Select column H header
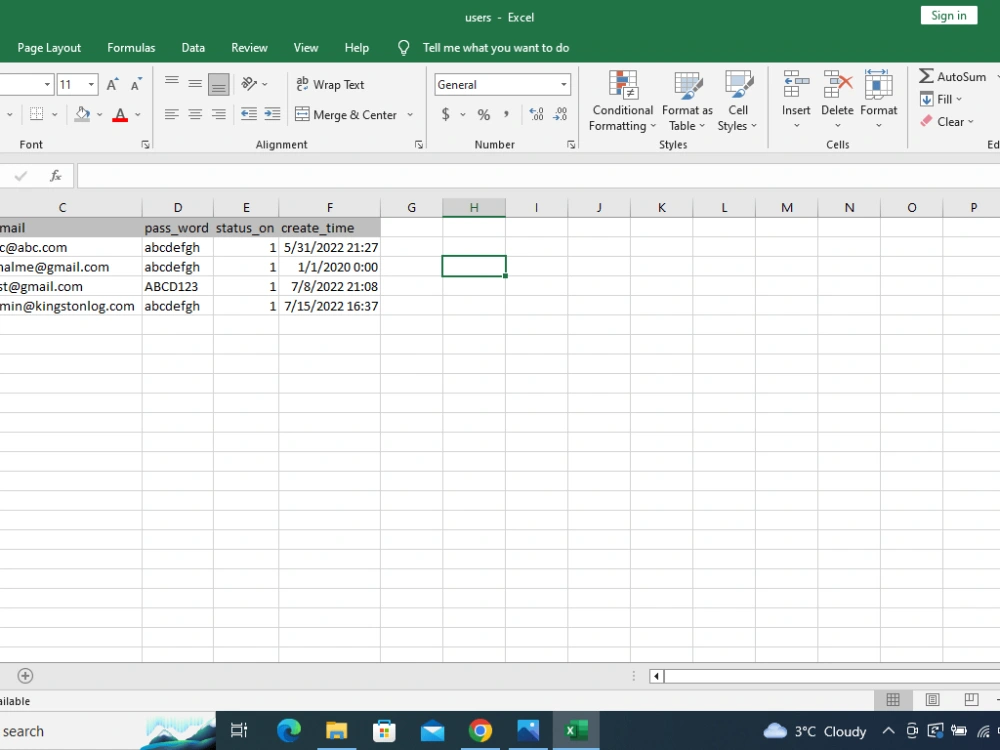The height and width of the screenshot is (750, 1000). point(474,207)
